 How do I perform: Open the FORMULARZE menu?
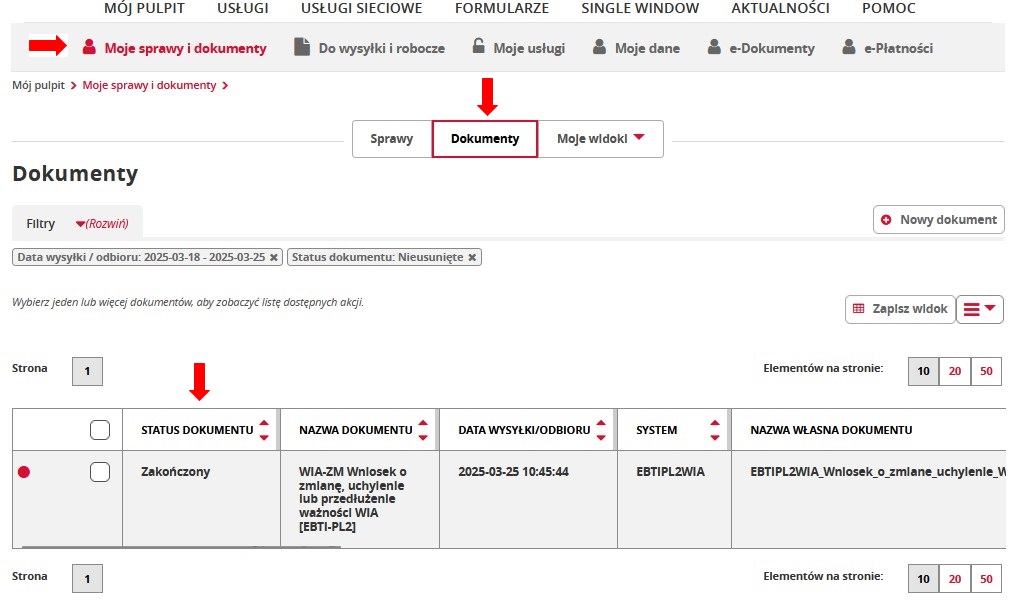(x=502, y=8)
